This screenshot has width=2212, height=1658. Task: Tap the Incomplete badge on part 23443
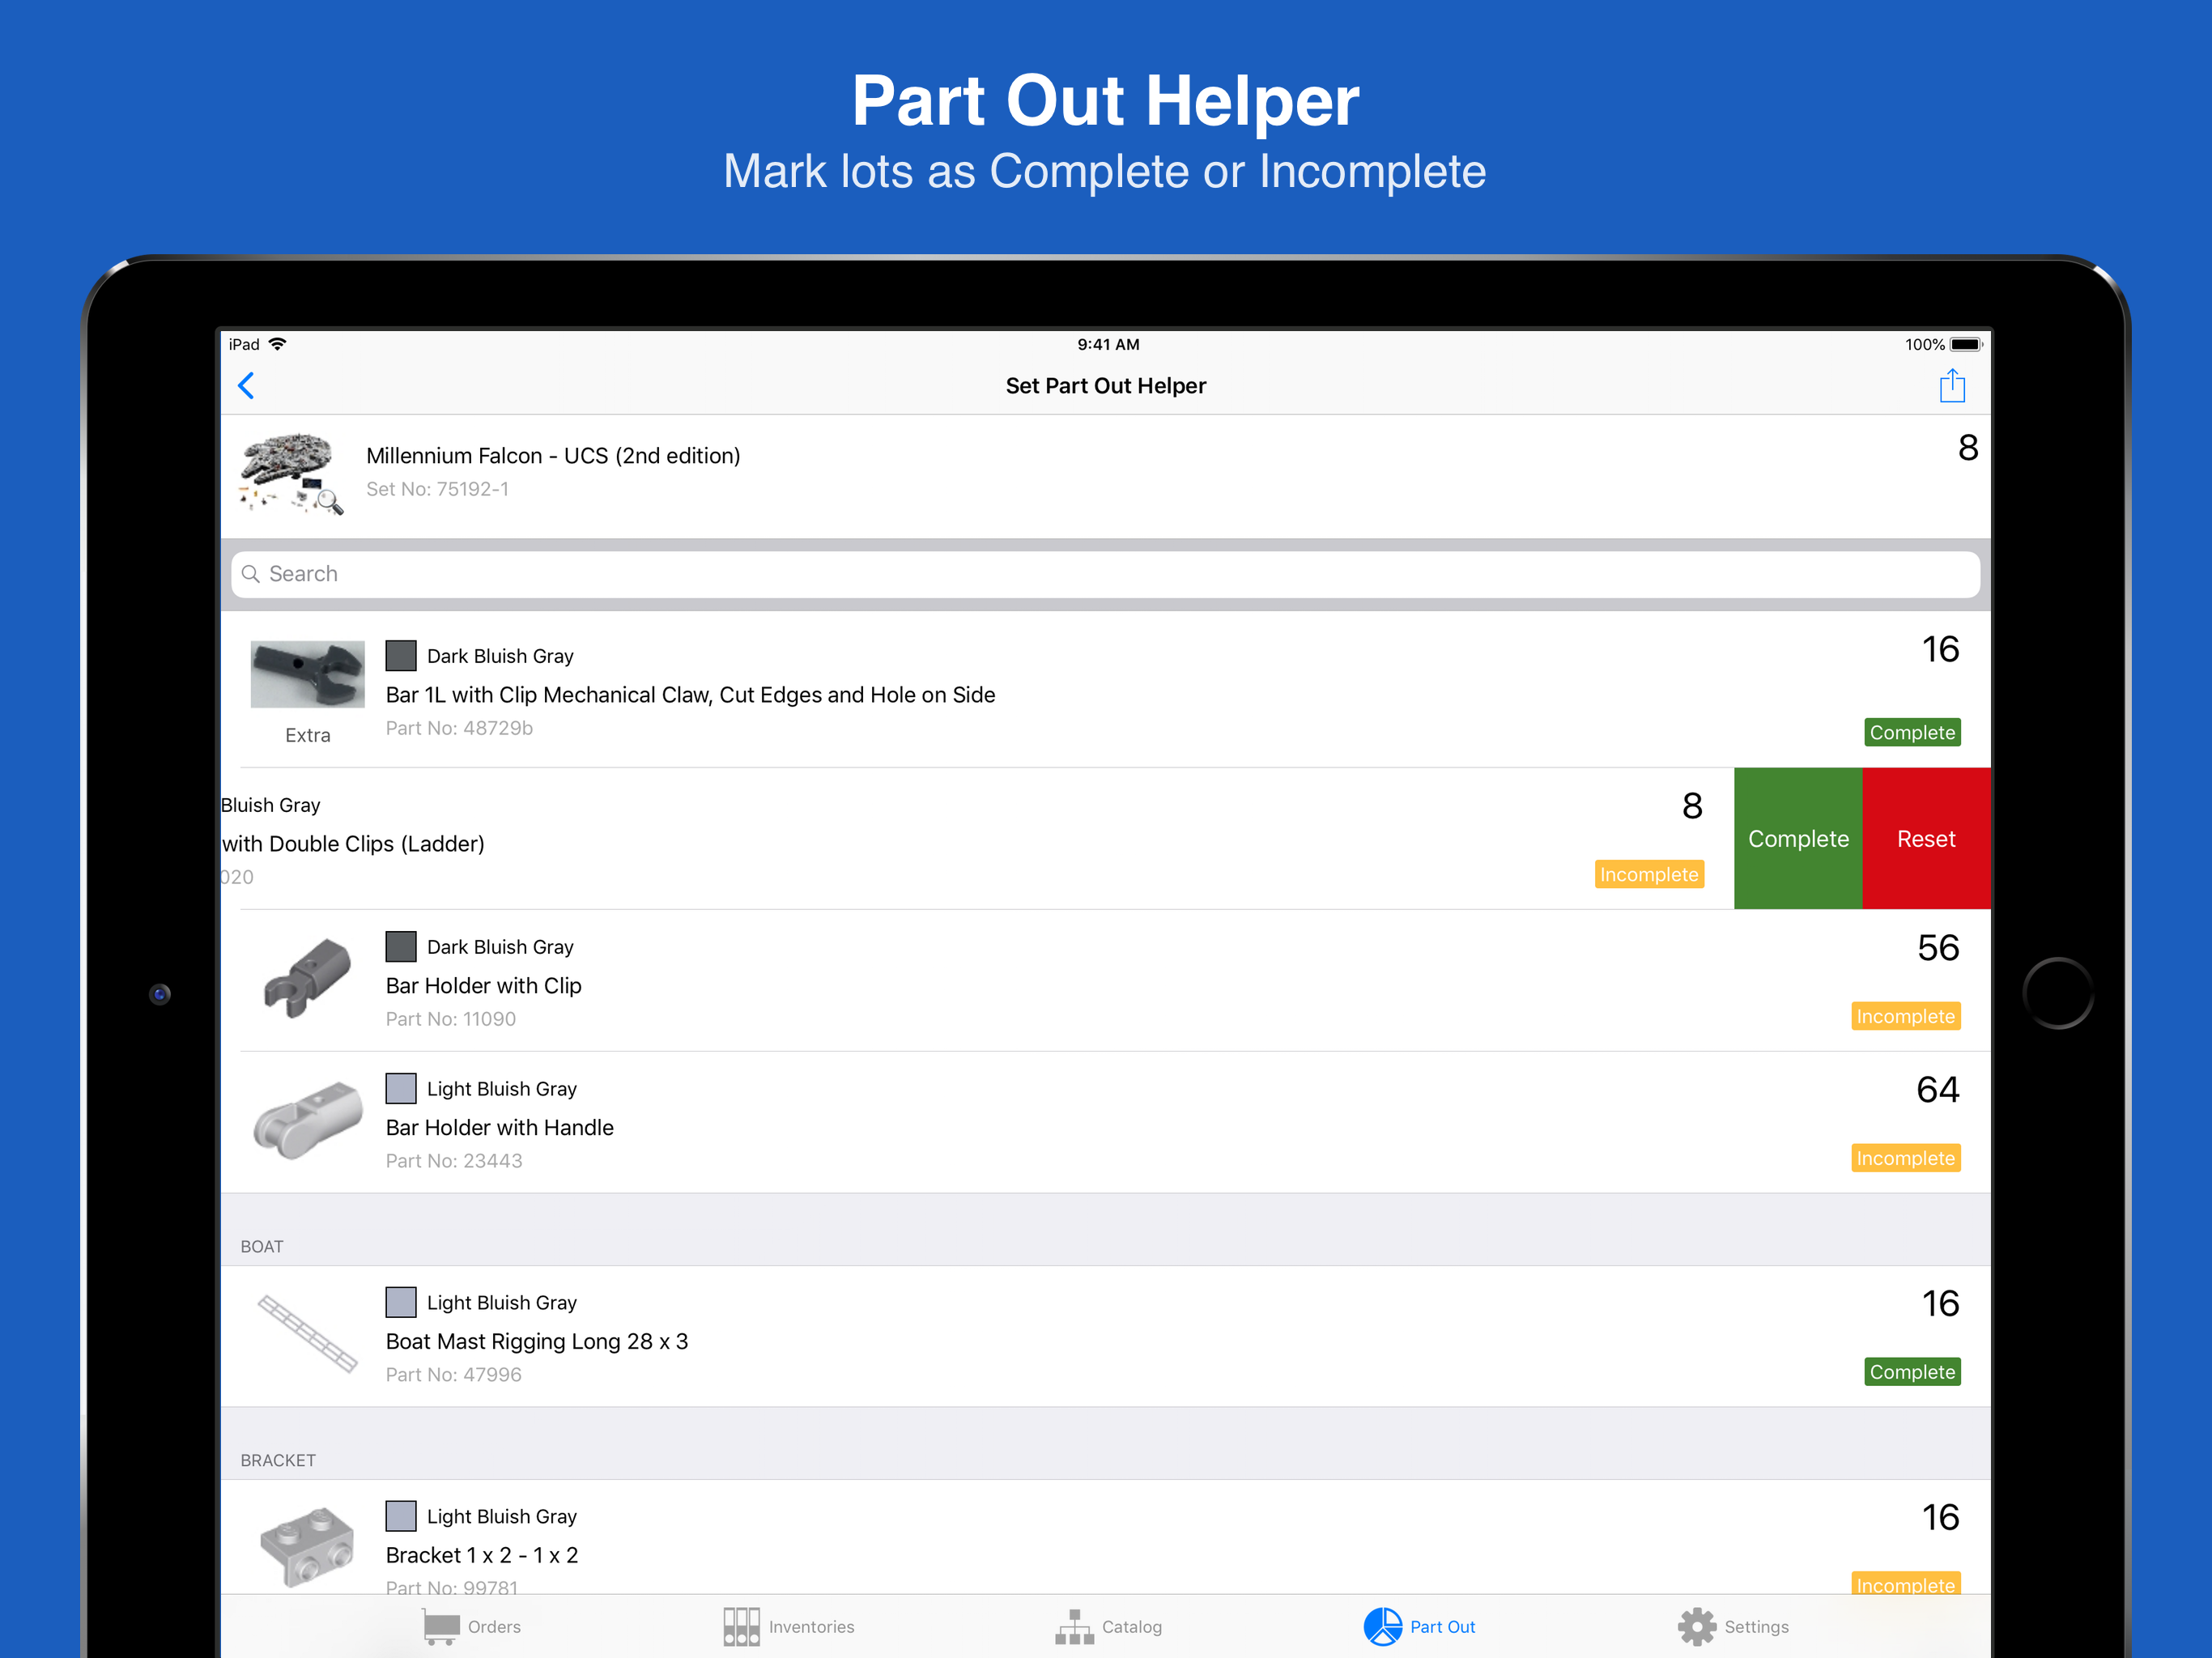click(1905, 1158)
